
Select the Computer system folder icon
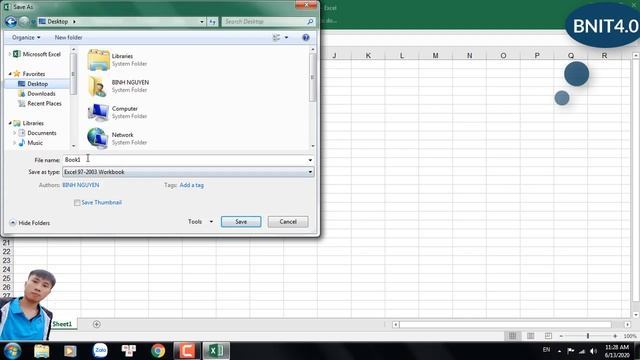(x=98, y=112)
